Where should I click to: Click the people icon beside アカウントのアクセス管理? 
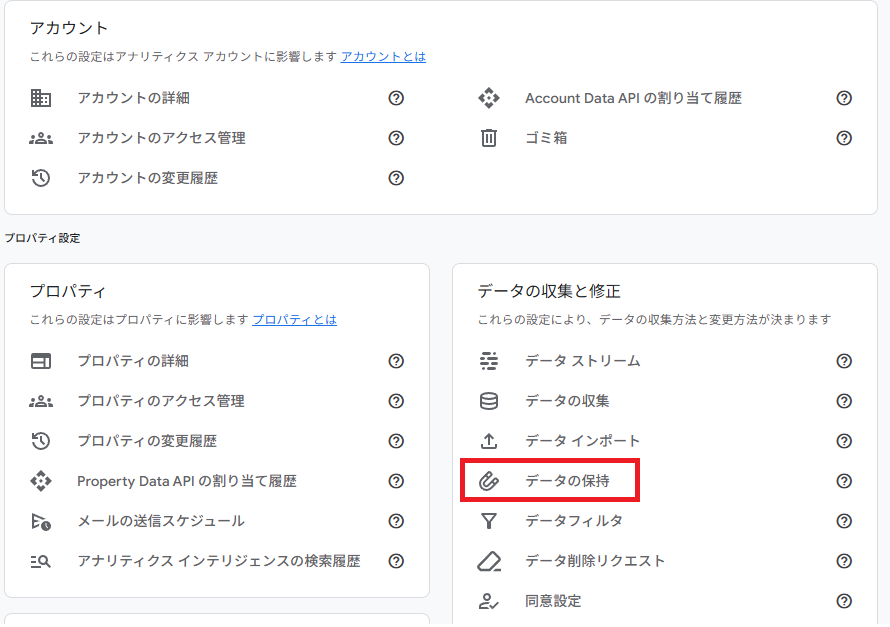pyautogui.click(x=41, y=138)
